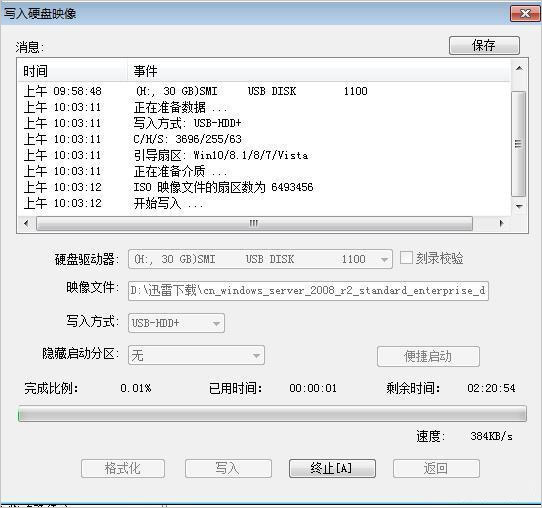Image resolution: width=542 pixels, height=508 pixels.
Task: Open the 隐藏启动分区 dropdown
Action: tap(196, 355)
